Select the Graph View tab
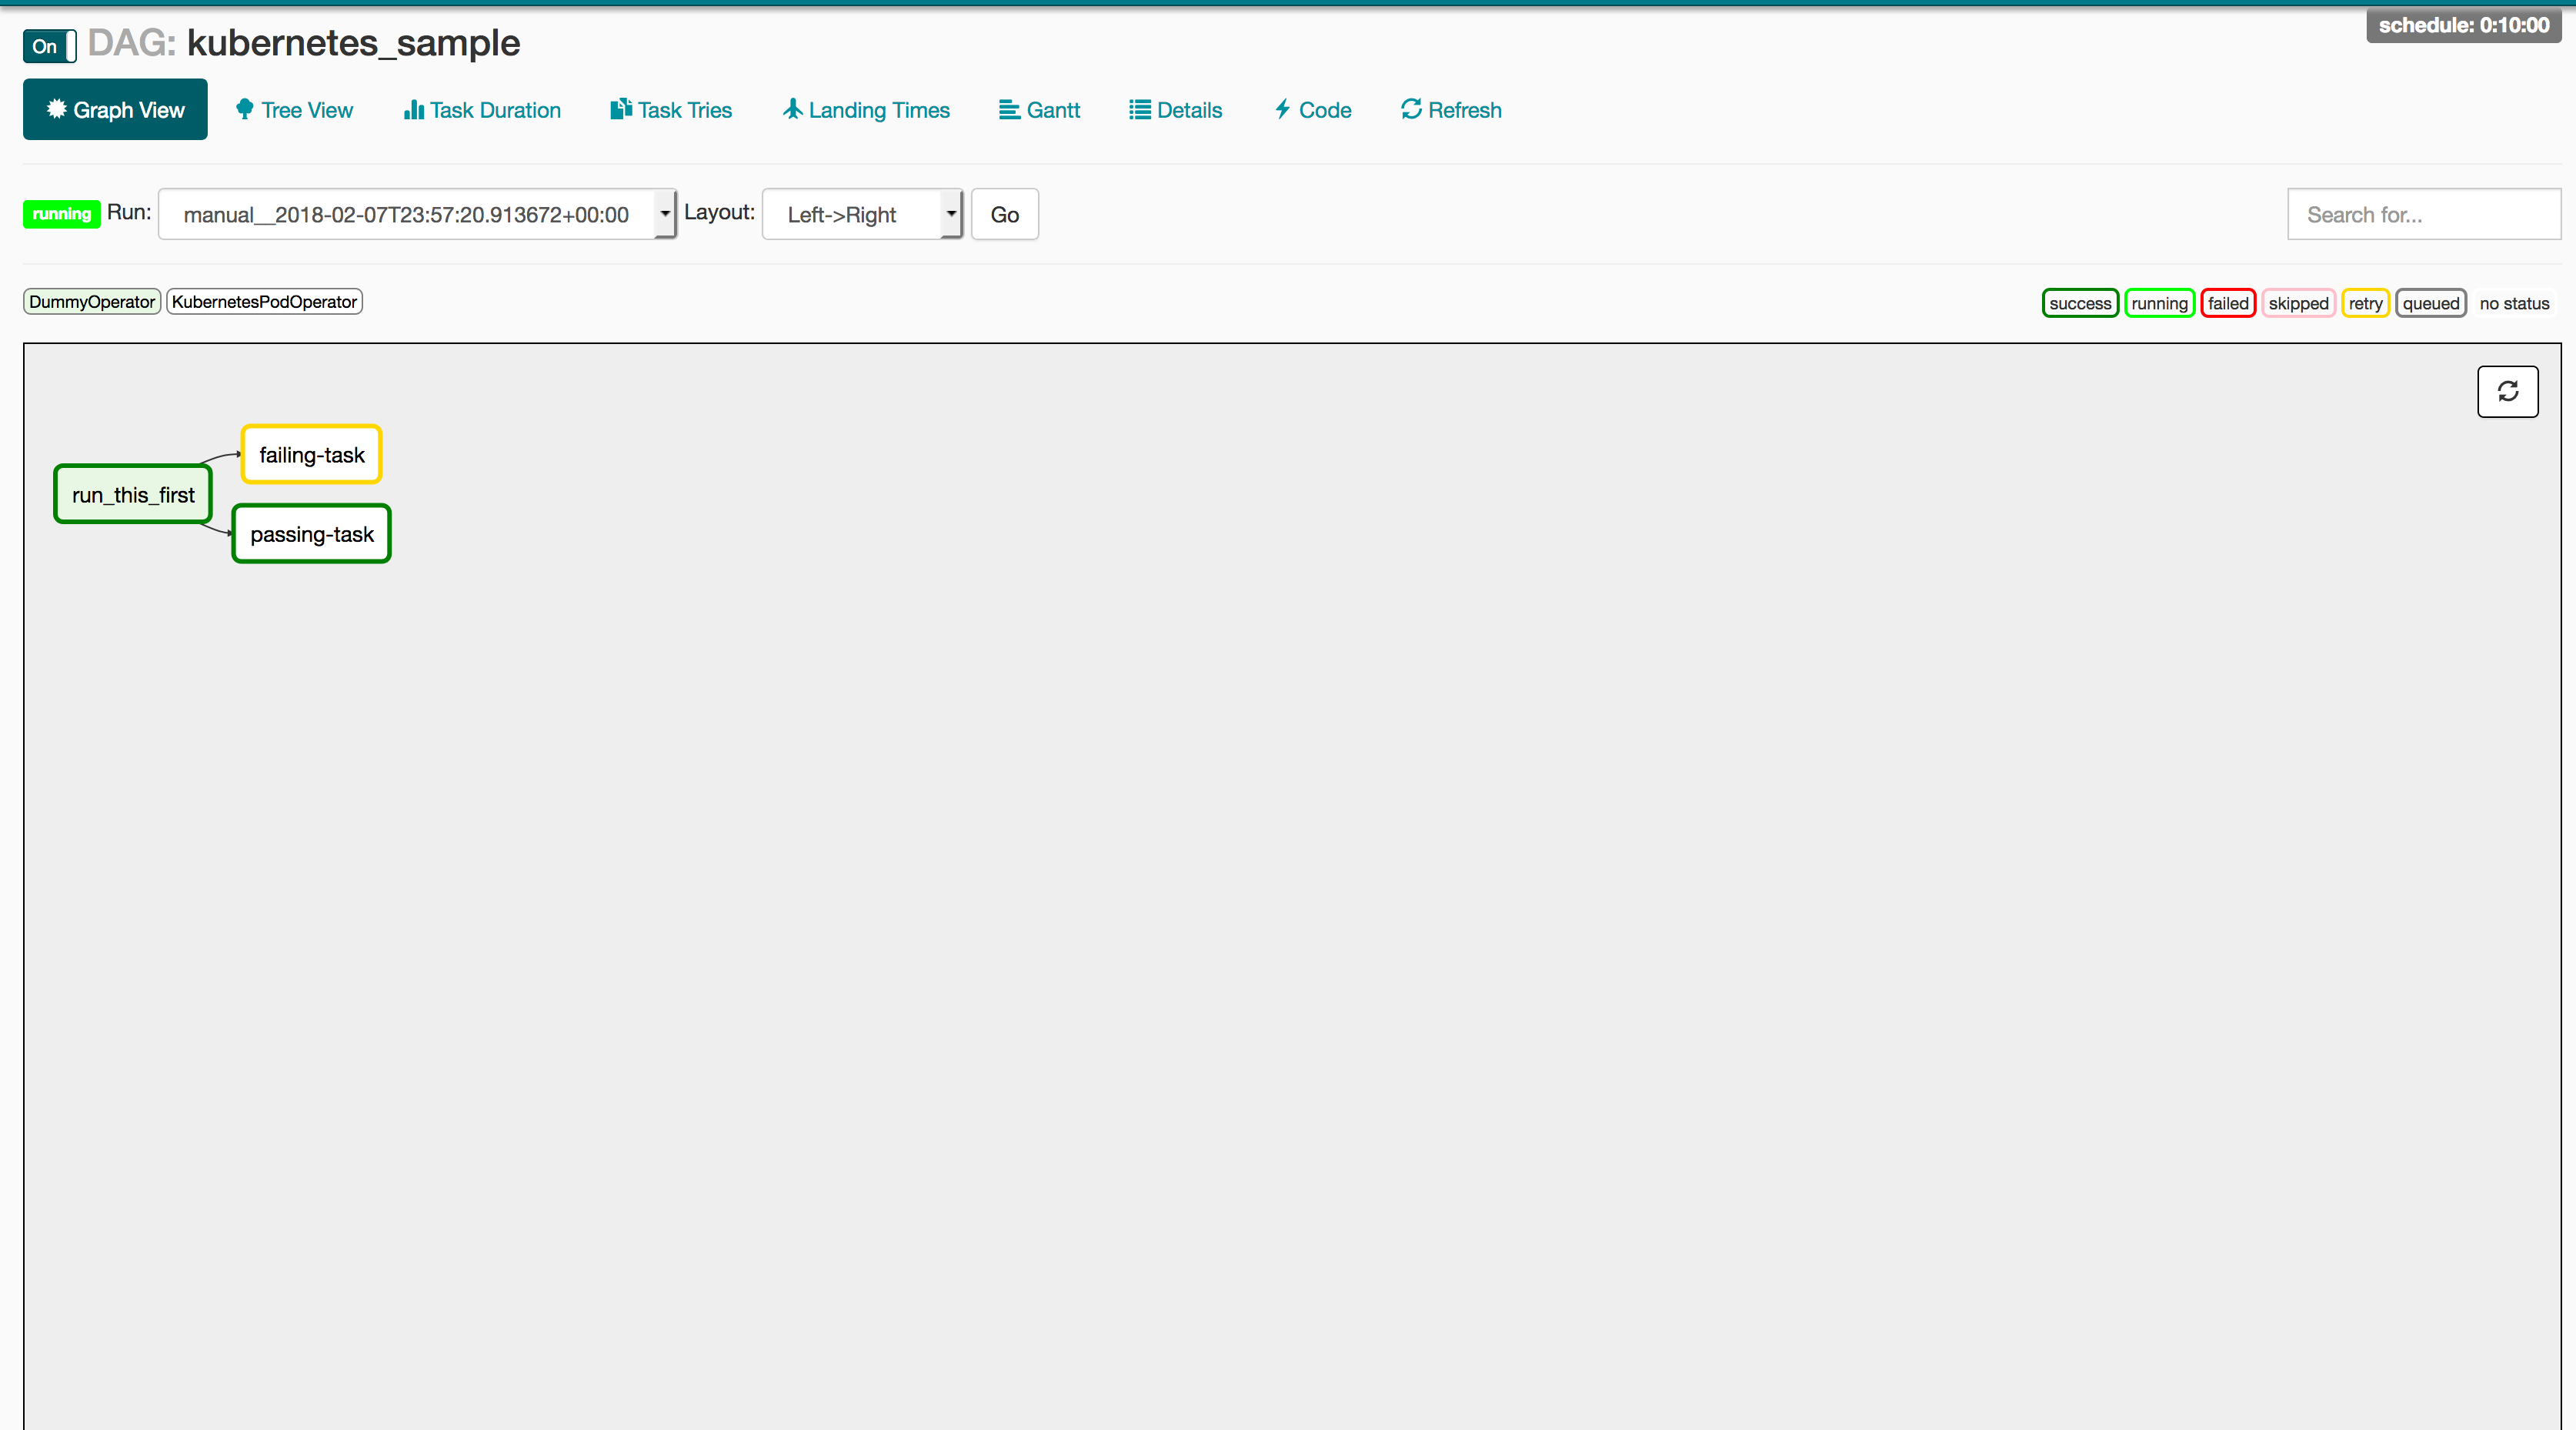 tap(115, 110)
